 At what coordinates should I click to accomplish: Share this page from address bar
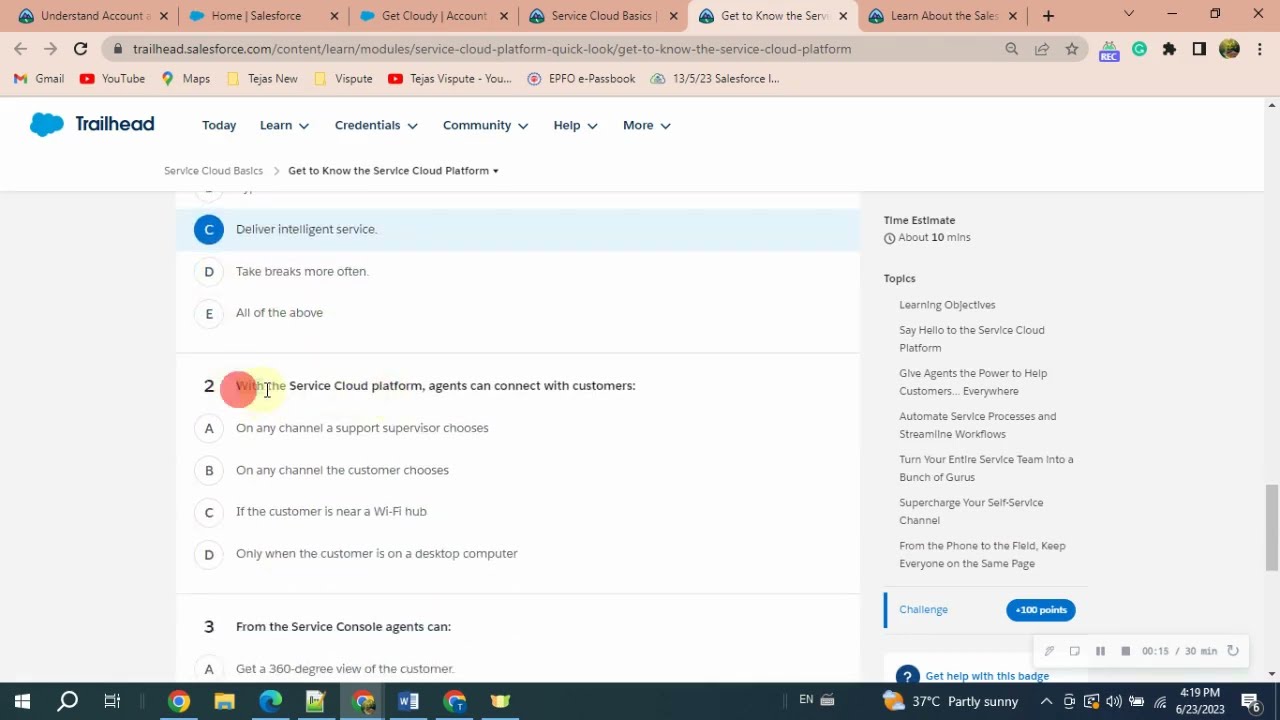pyautogui.click(x=1042, y=49)
